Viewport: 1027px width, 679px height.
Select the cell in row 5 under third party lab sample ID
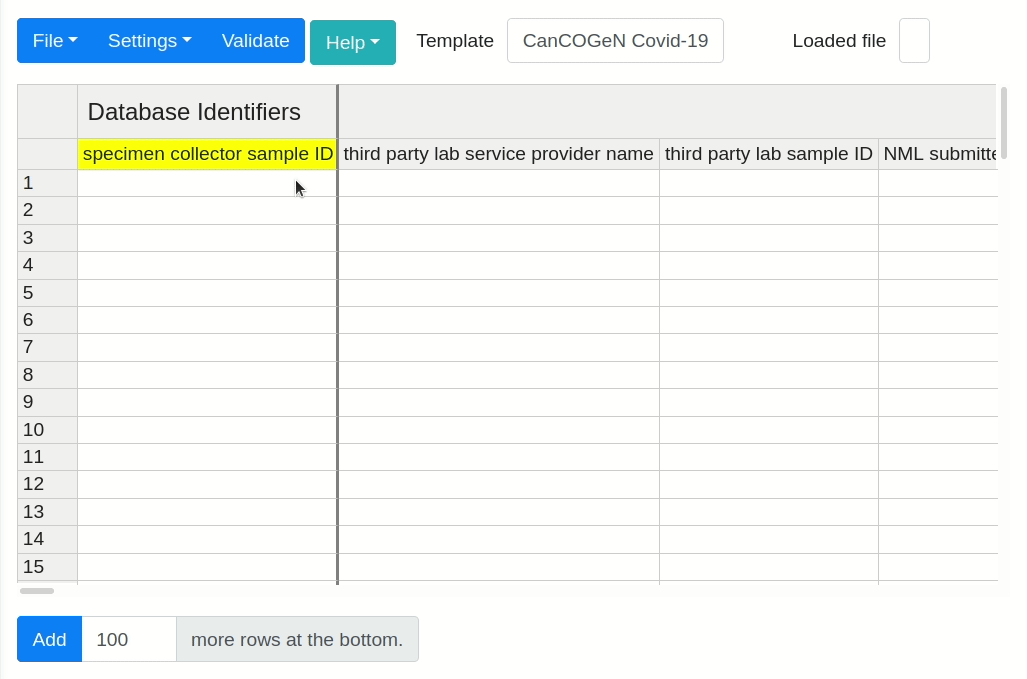[768, 292]
